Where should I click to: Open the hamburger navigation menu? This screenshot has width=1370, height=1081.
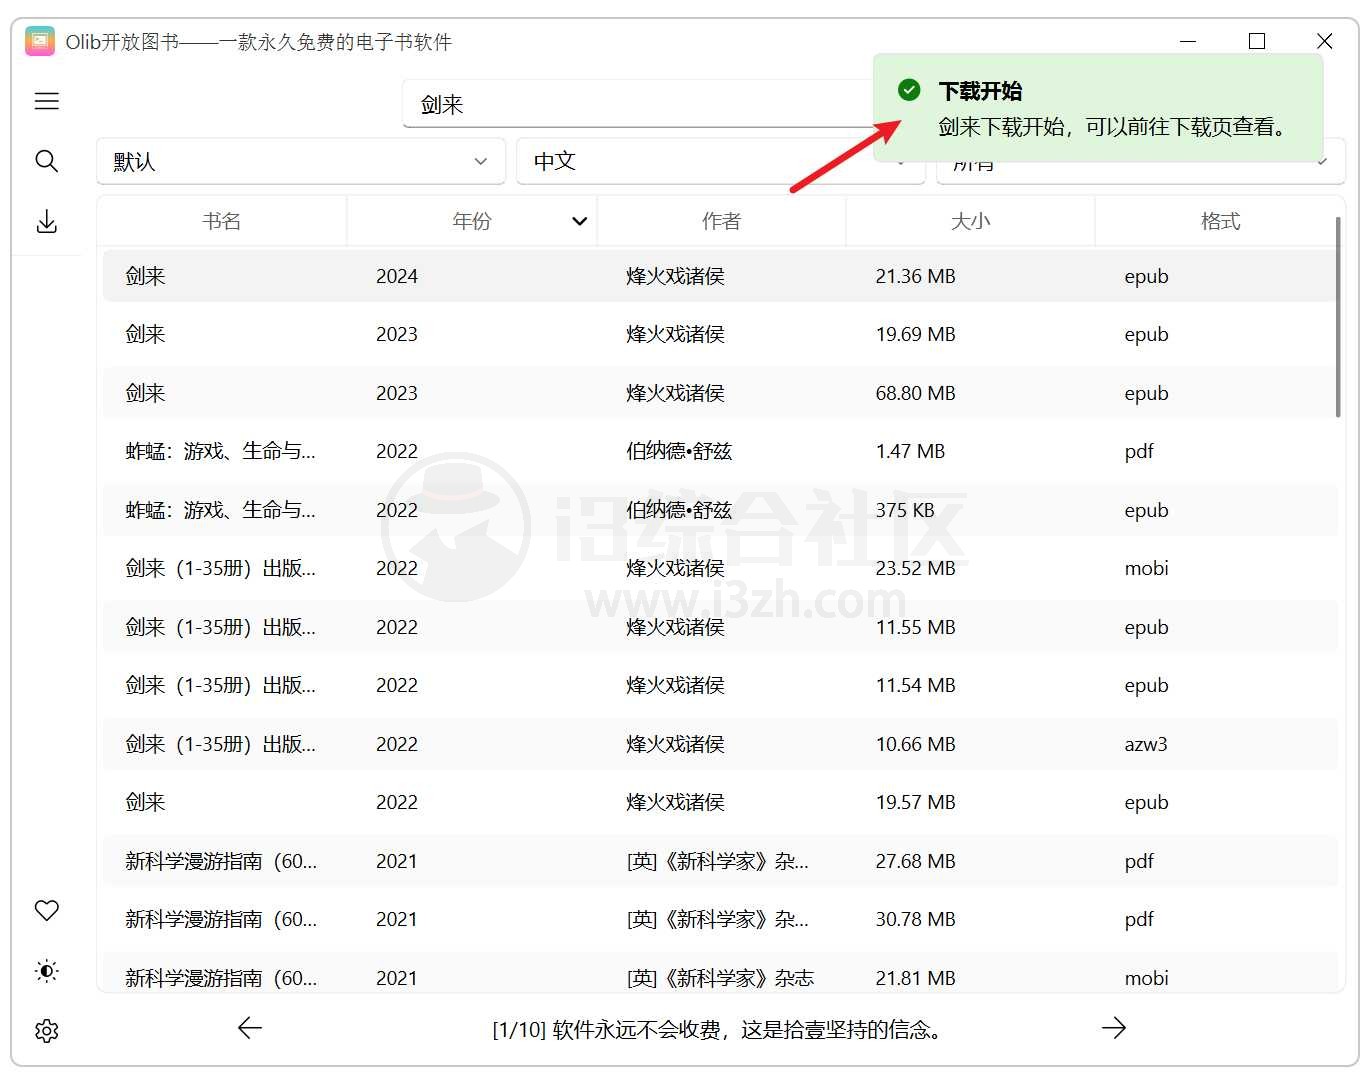click(47, 101)
